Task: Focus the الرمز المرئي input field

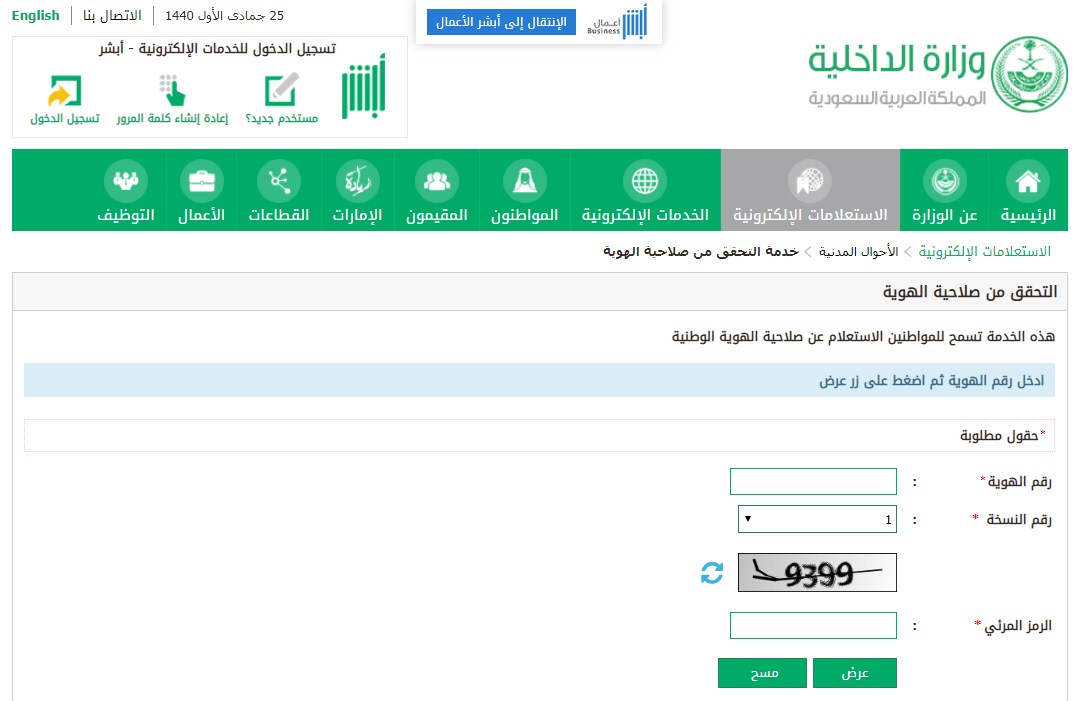Action: coord(813,625)
